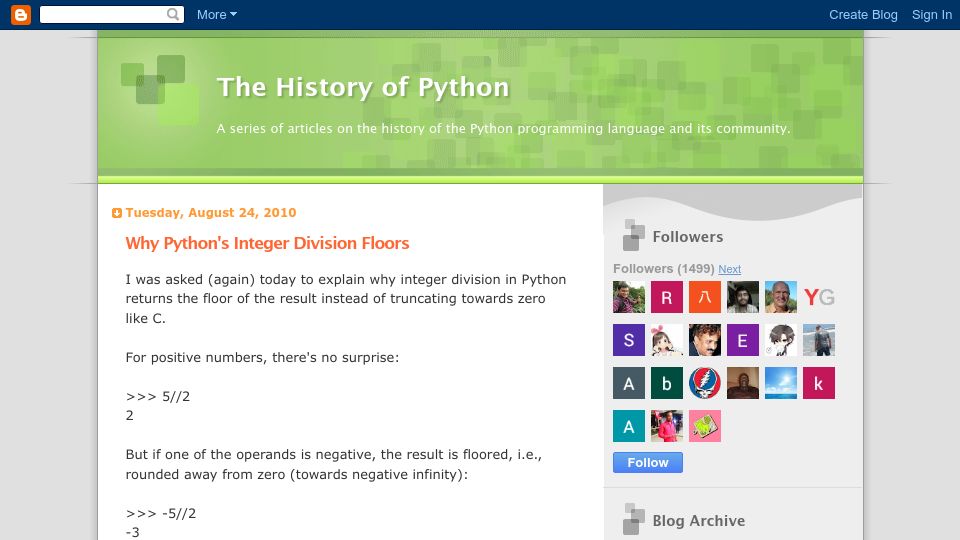This screenshot has width=960, height=540.
Task: Select the orange 八 follower avatar
Action: (705, 297)
